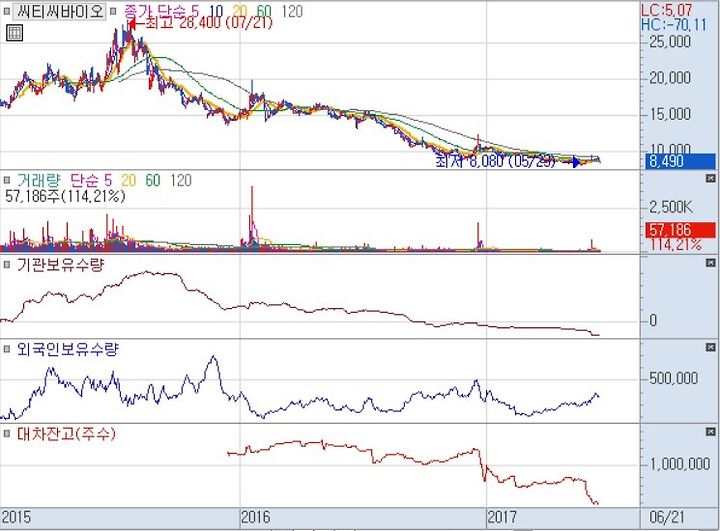The height and width of the screenshot is (531, 720).
Task: Select volume 단순 5 moving average label
Action: [91, 180]
